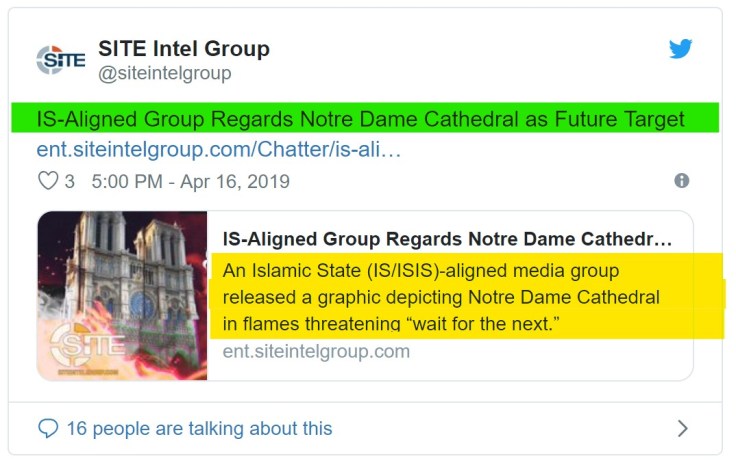This screenshot has height=465, width=736.
Task: Click the ent.siteintelgroup.com domain in the card
Action: coord(316,351)
